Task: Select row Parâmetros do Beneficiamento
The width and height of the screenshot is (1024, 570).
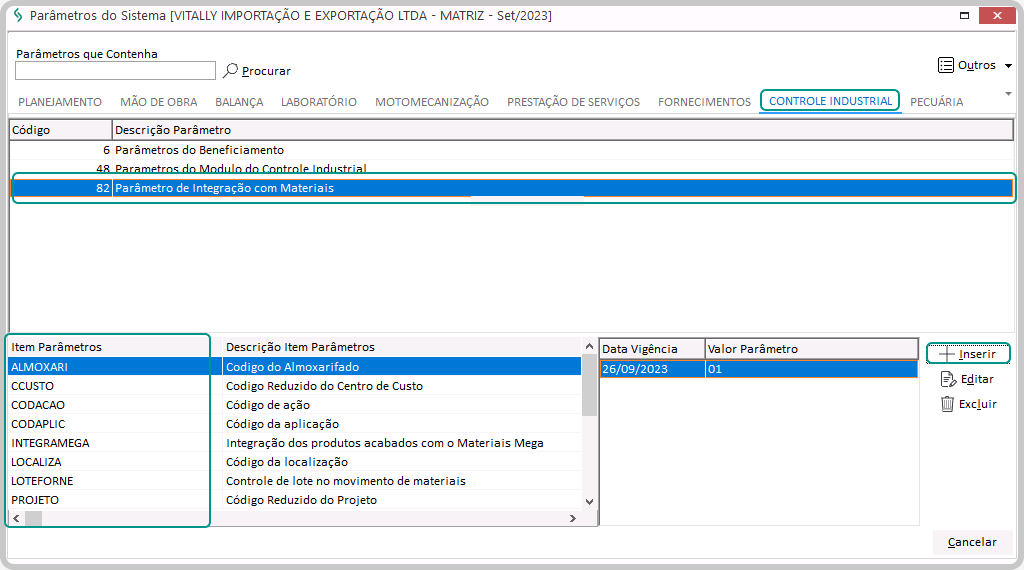Action: point(511,150)
